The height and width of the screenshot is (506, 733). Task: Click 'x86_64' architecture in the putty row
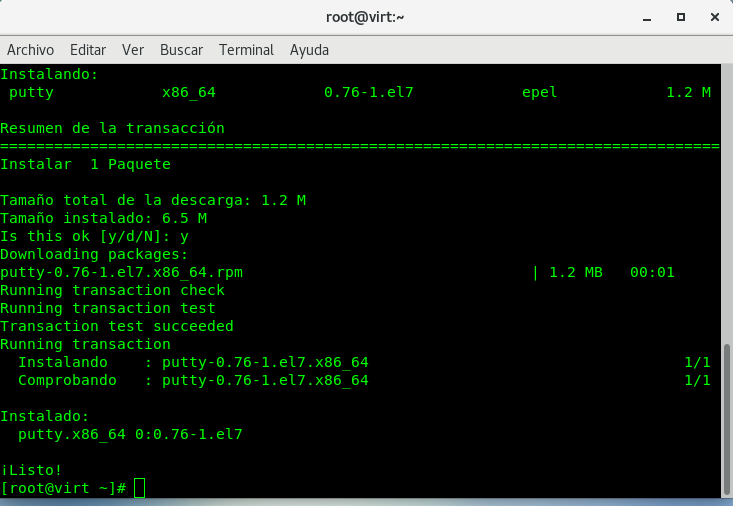pos(189,93)
